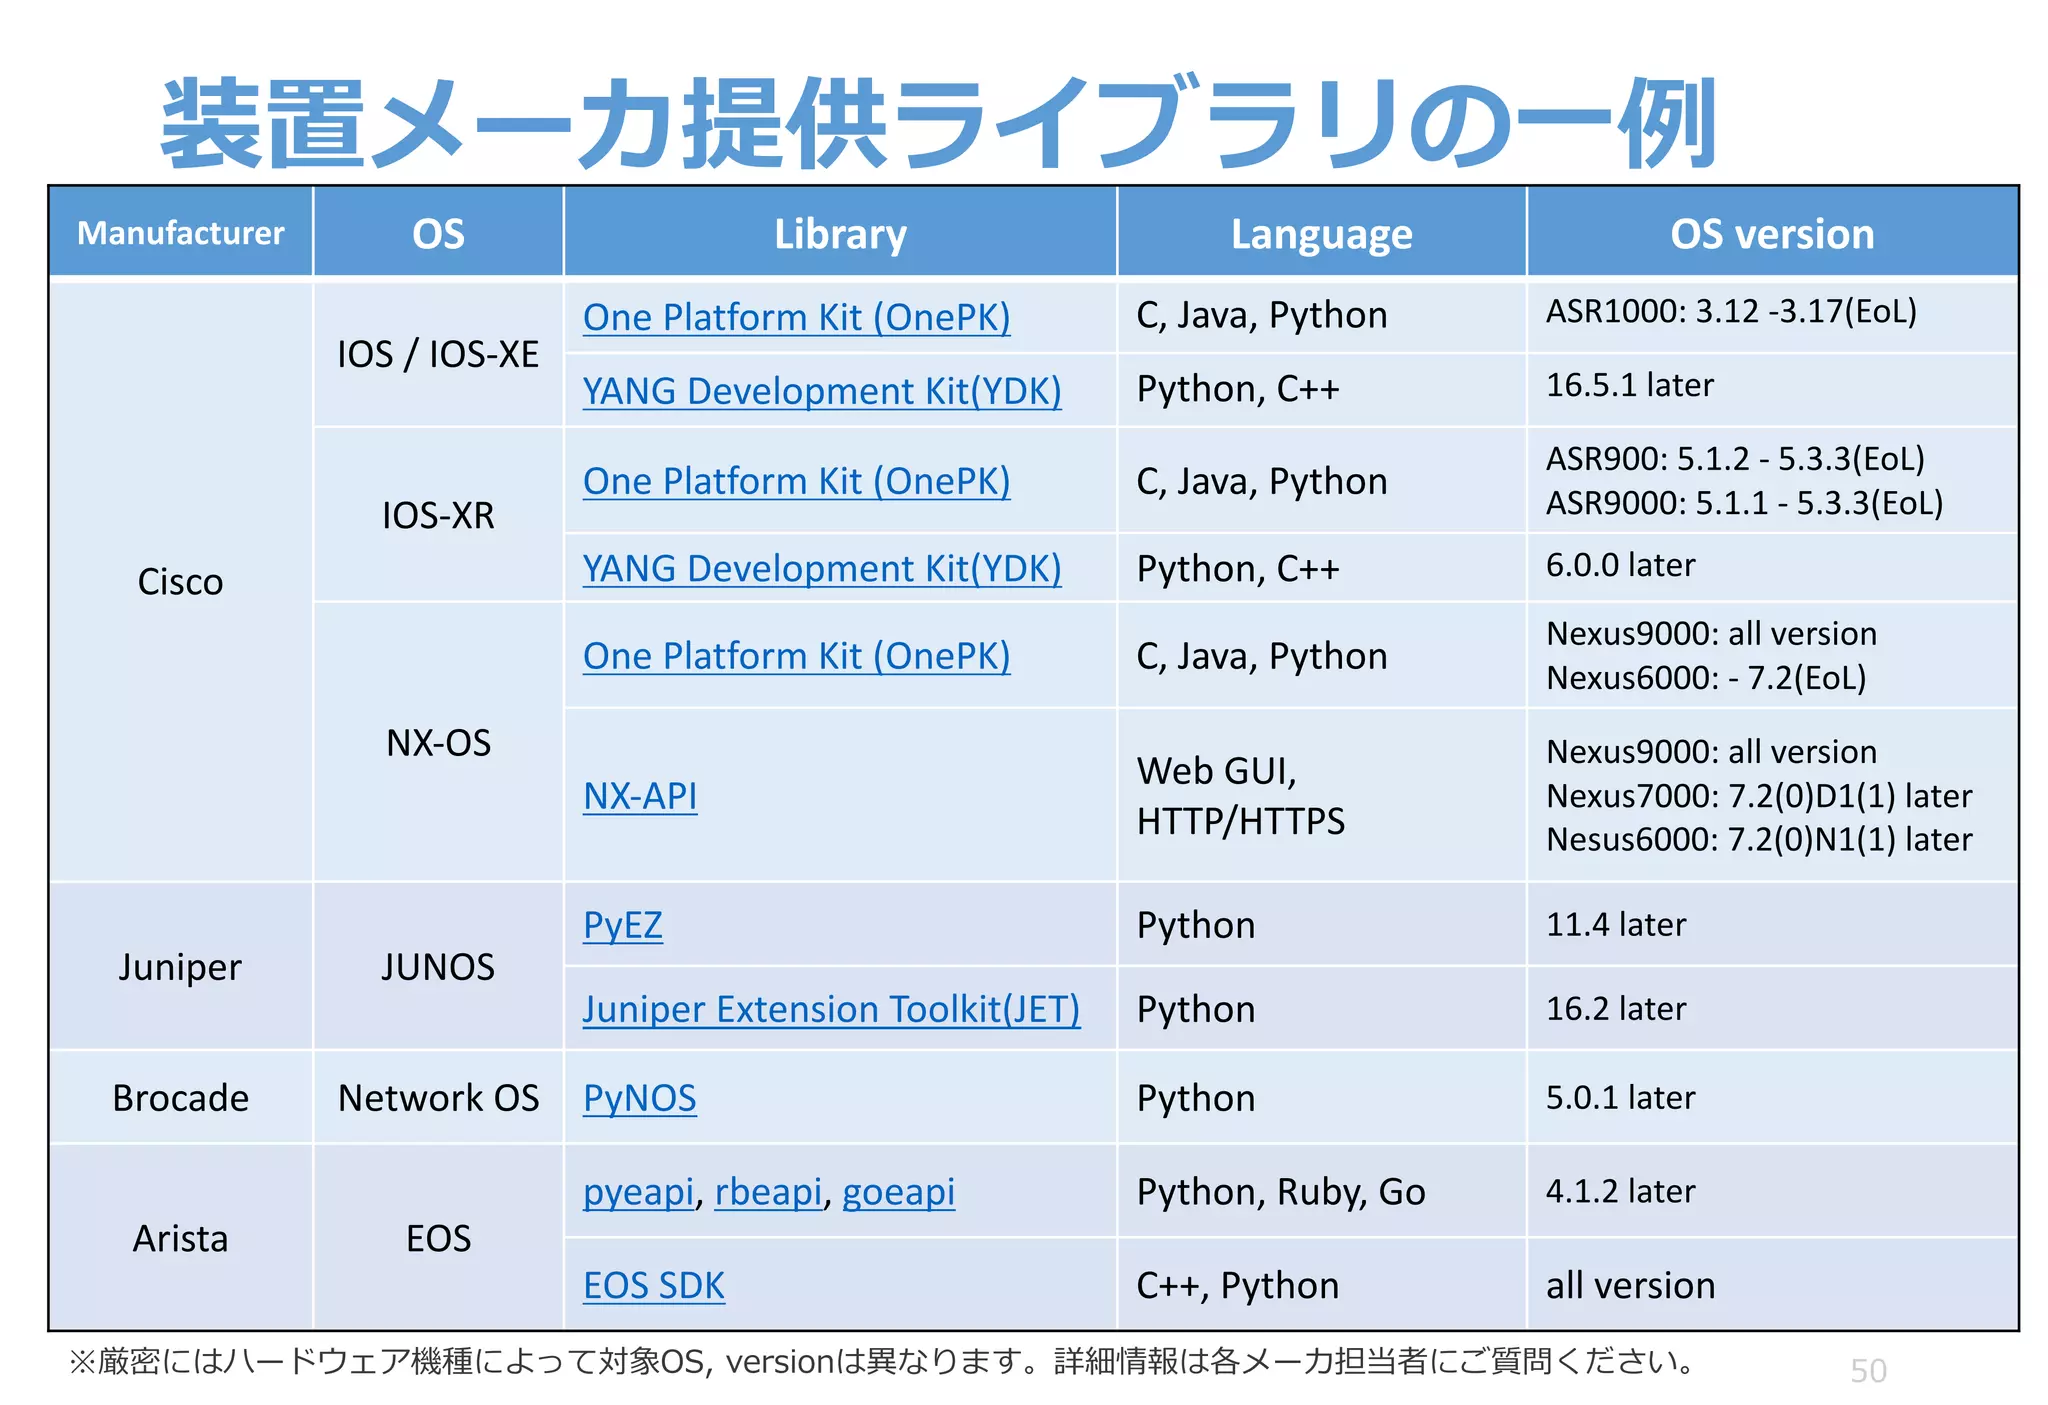Viewport: 2048px width, 1405px height.
Task: Click the Brocade manufacturer cell
Action: tap(181, 1098)
